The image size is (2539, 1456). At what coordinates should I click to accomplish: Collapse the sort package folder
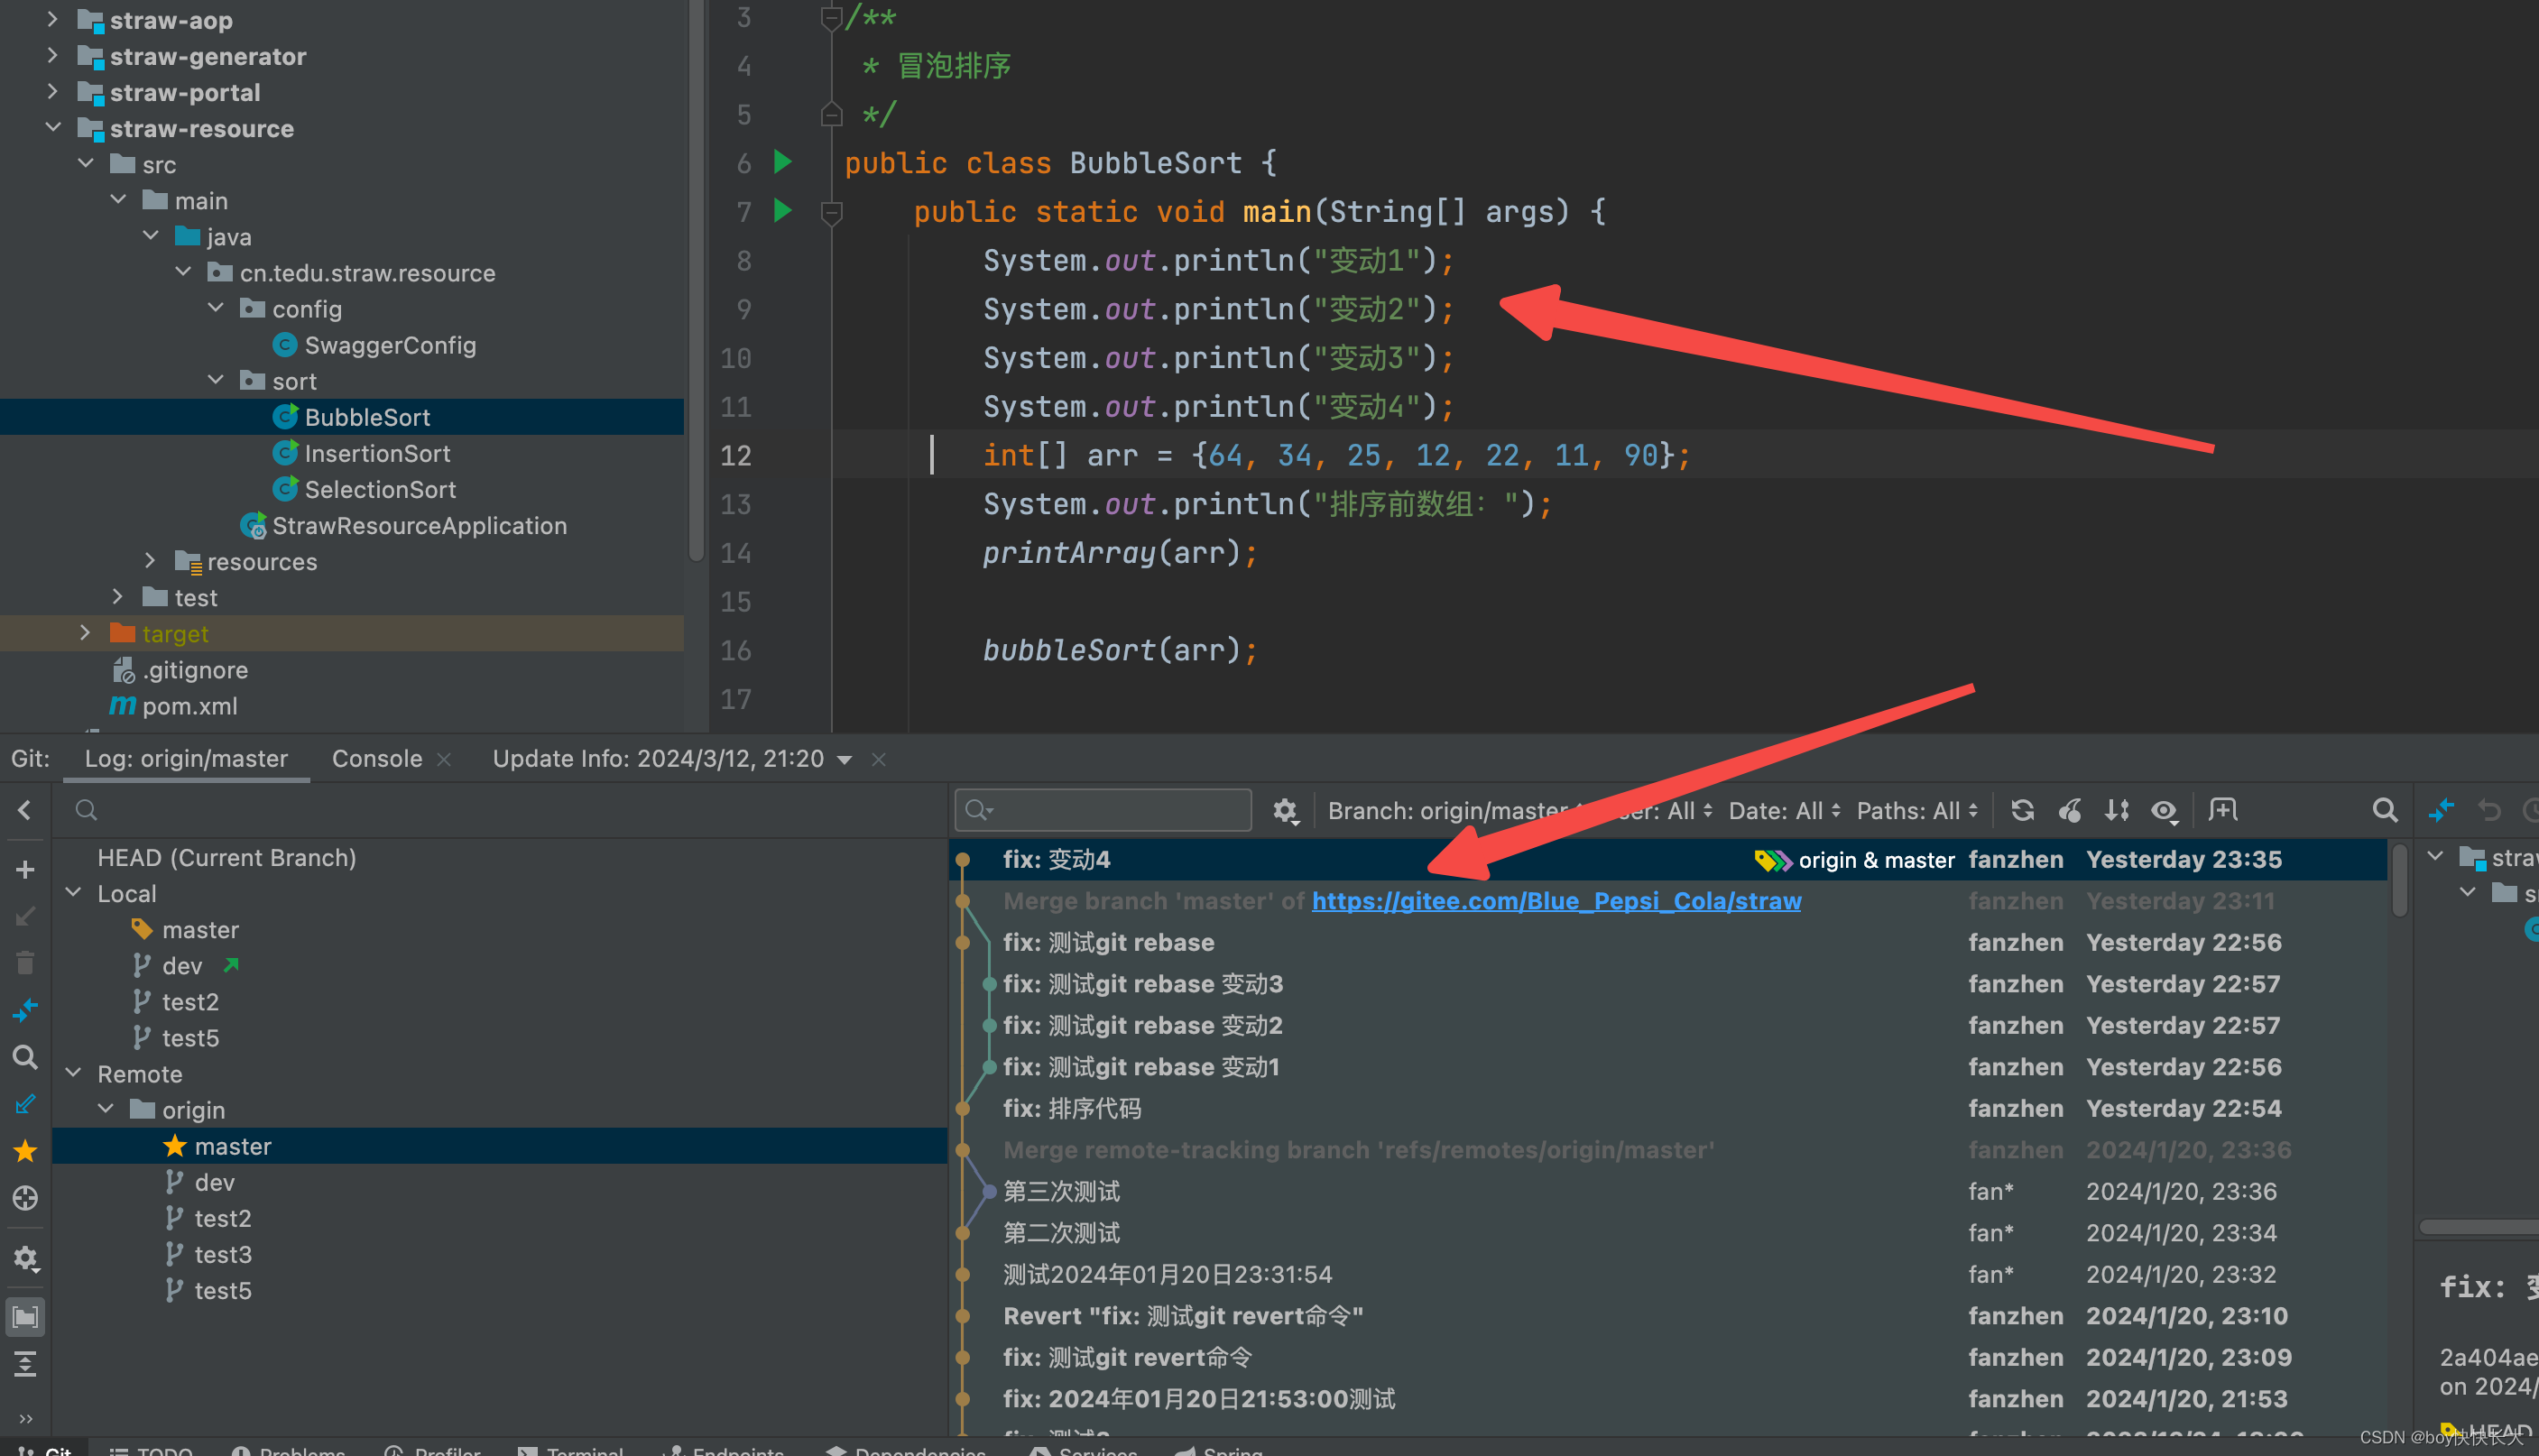click(215, 380)
